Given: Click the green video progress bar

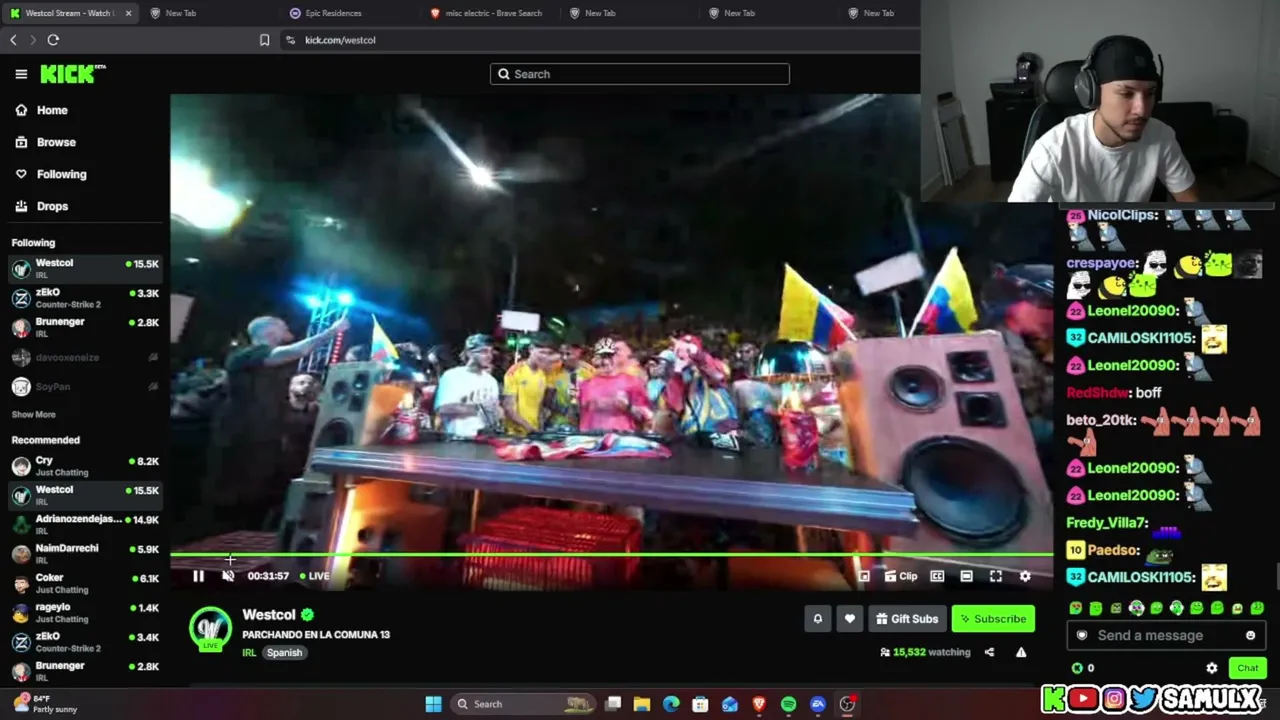Looking at the screenshot, I should [611, 554].
